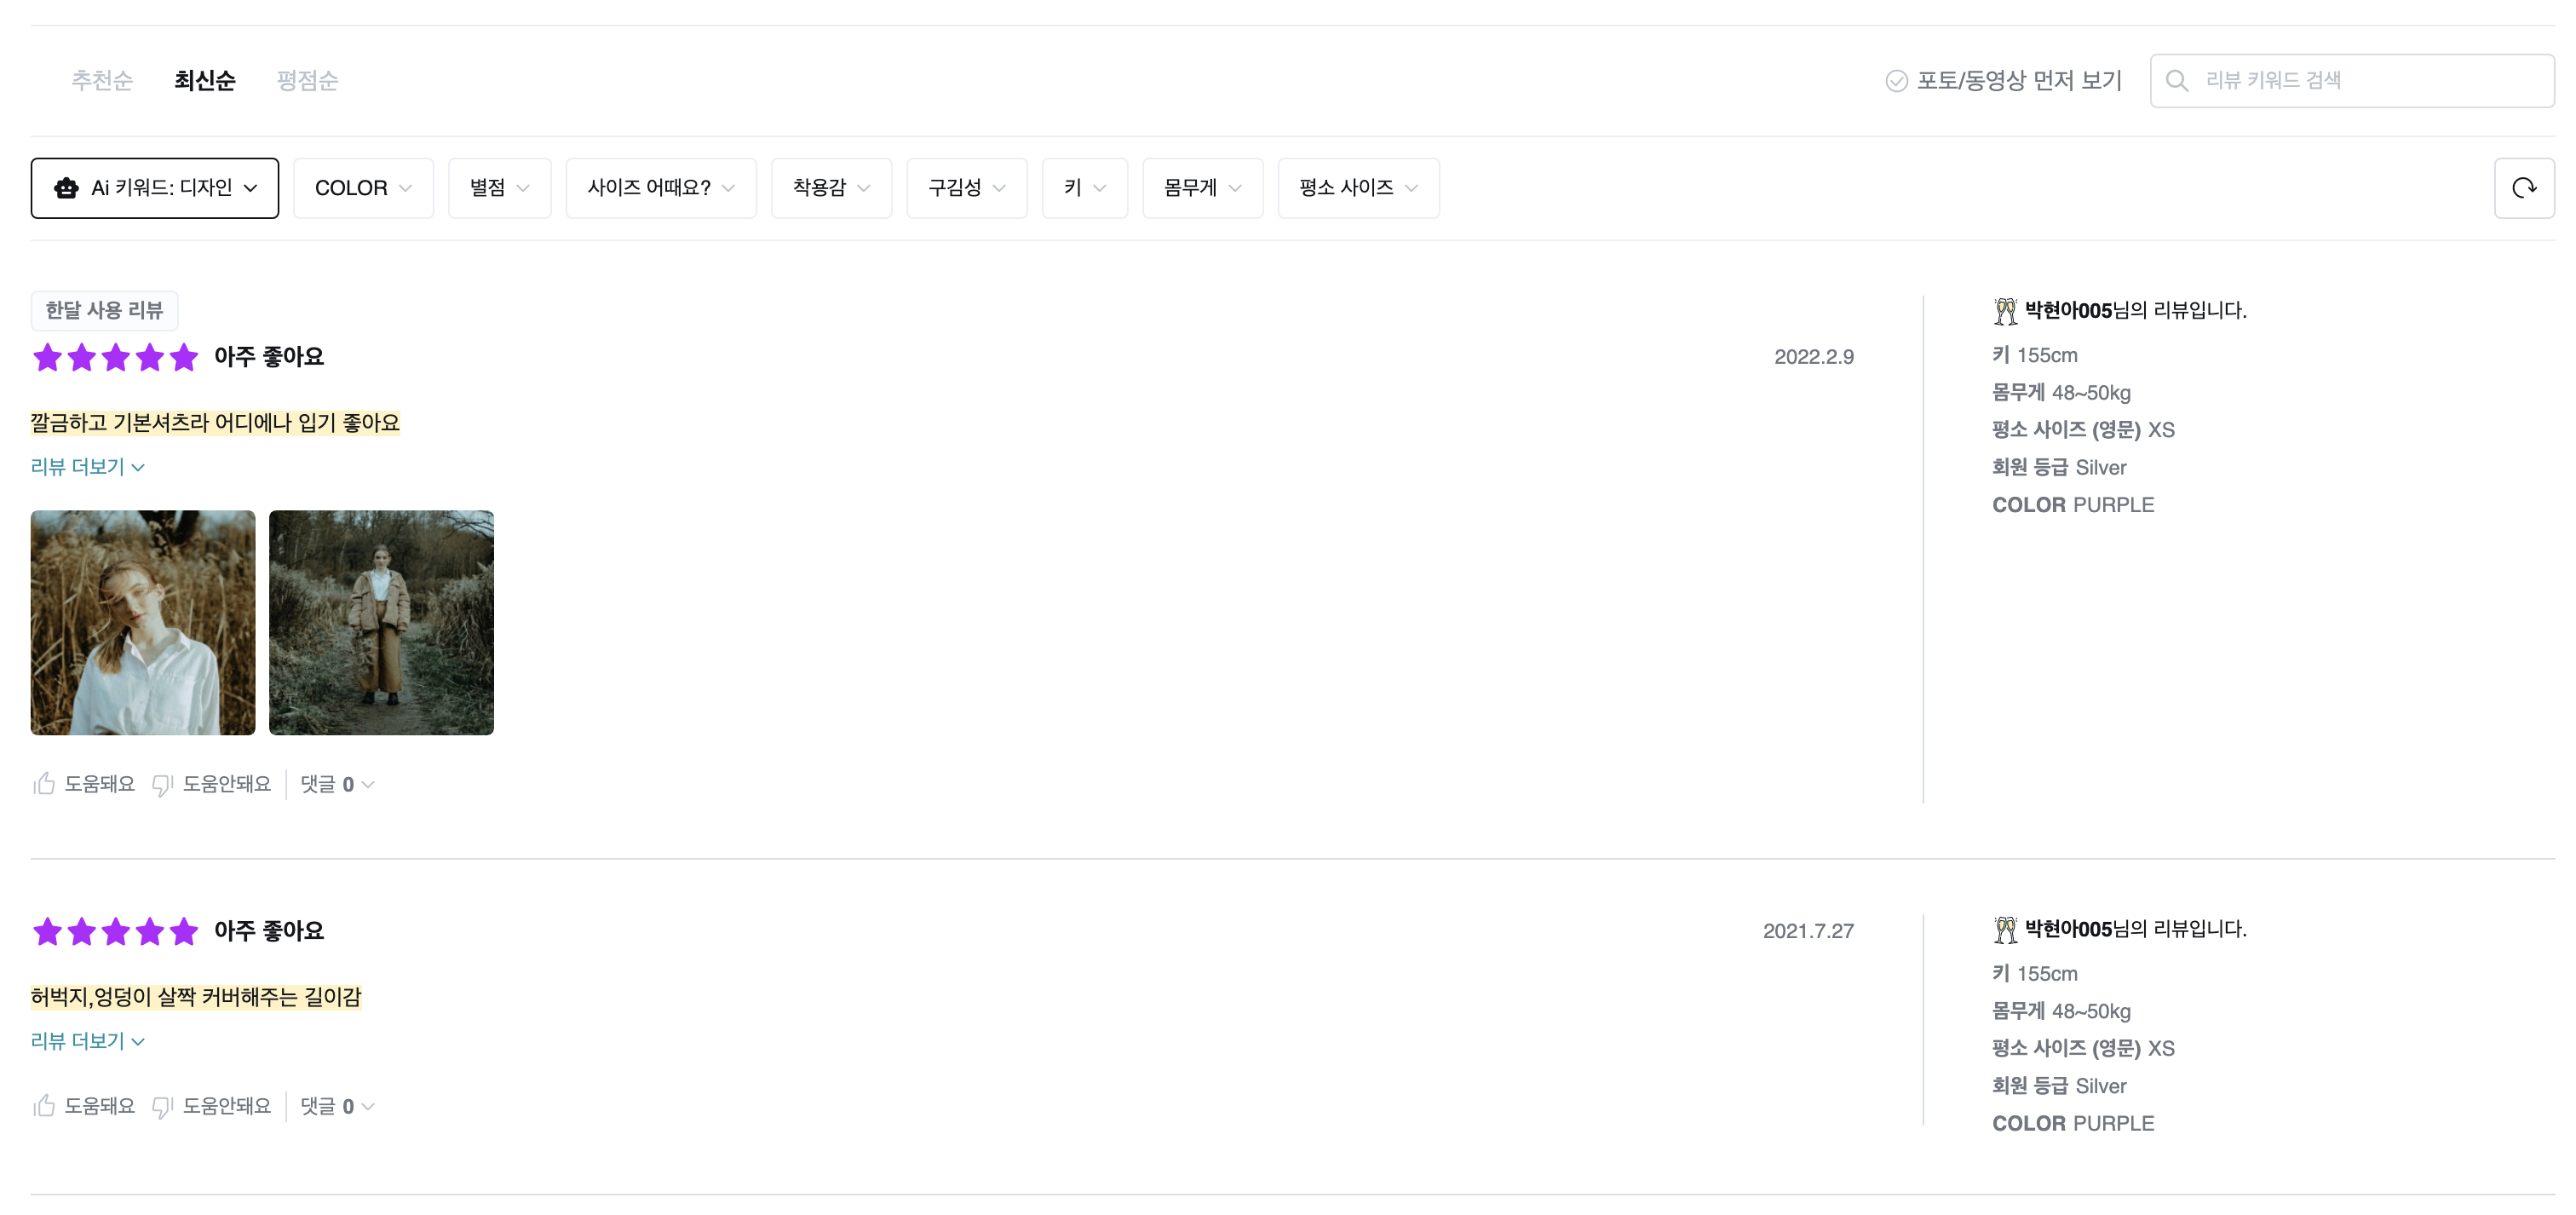This screenshot has height=1215, width=2576.
Task: Open the 몸무게 filter dropdown
Action: (1202, 187)
